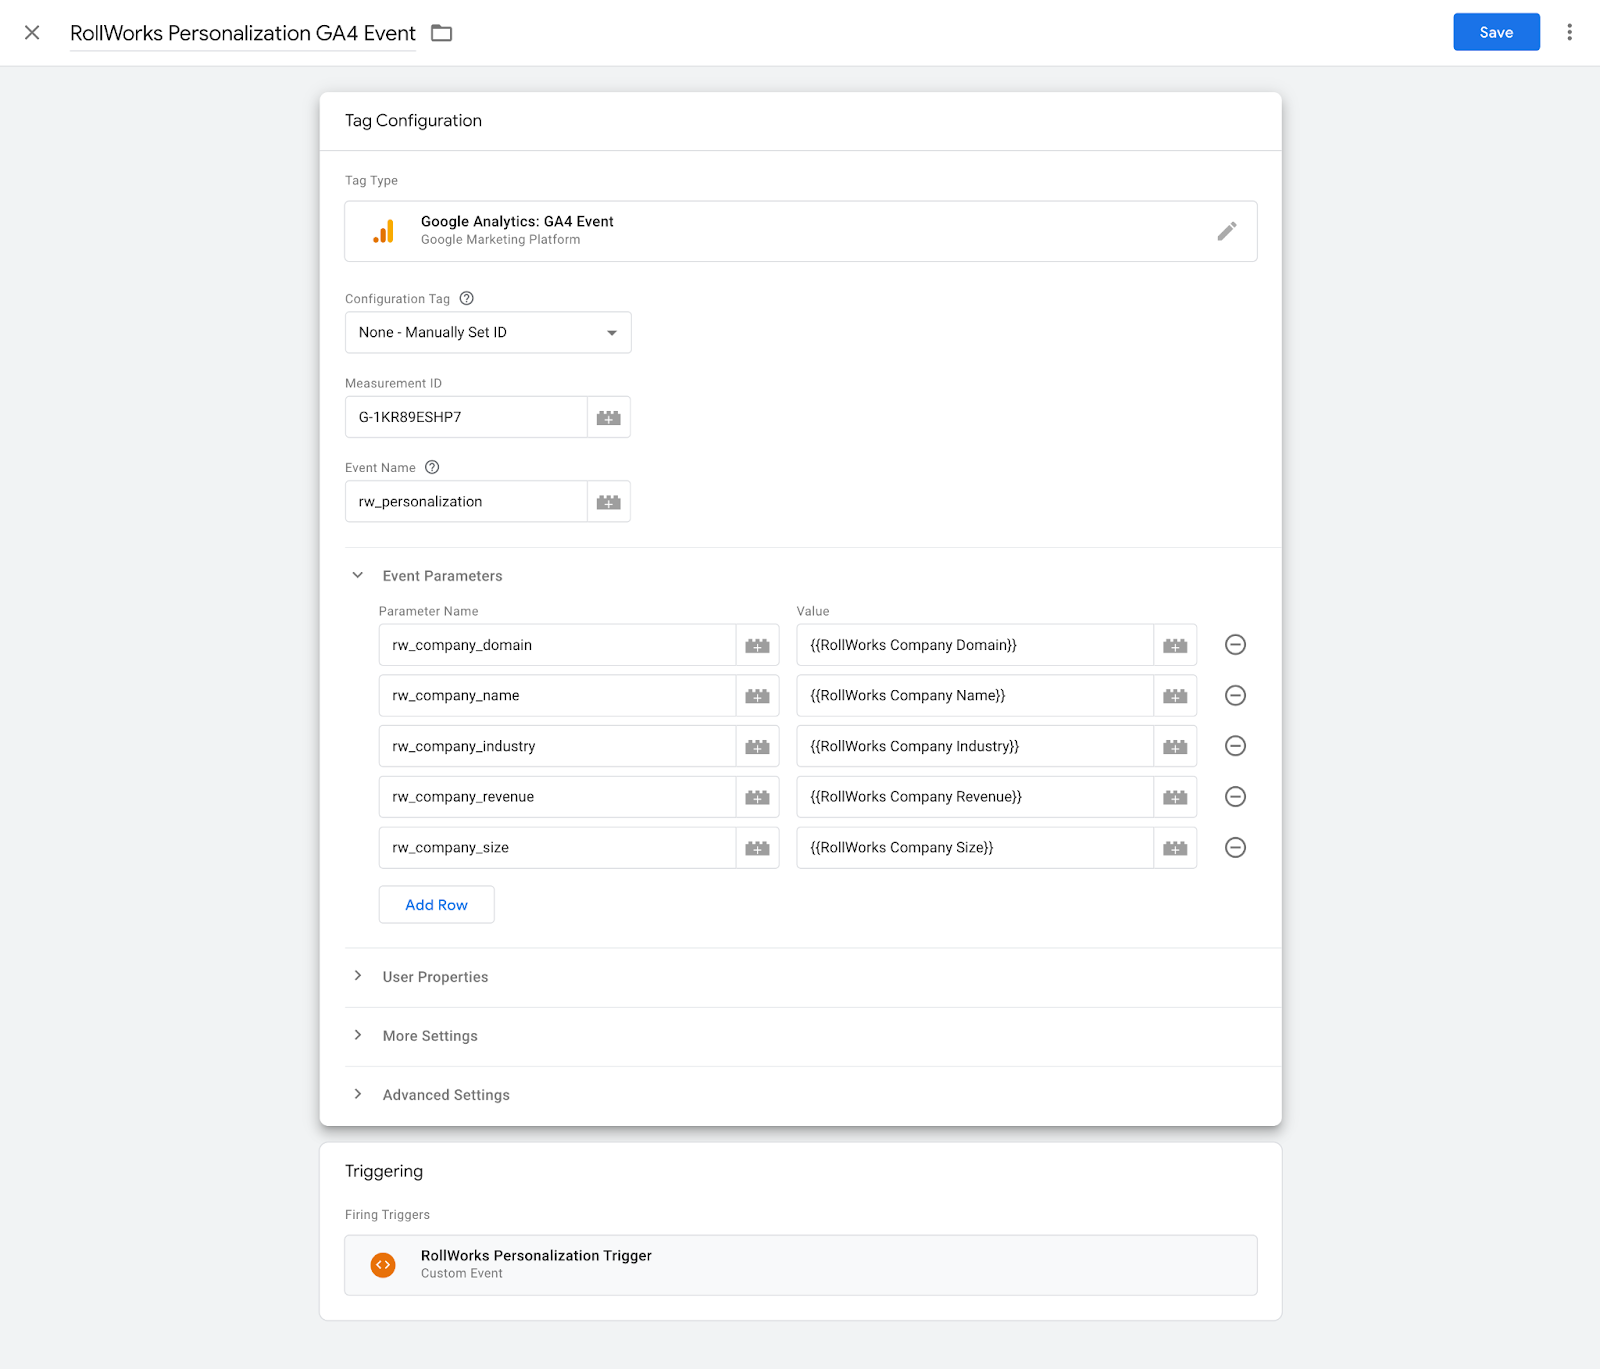Click the Event Name input field
Screen dimensions: 1600x1369
(466, 501)
